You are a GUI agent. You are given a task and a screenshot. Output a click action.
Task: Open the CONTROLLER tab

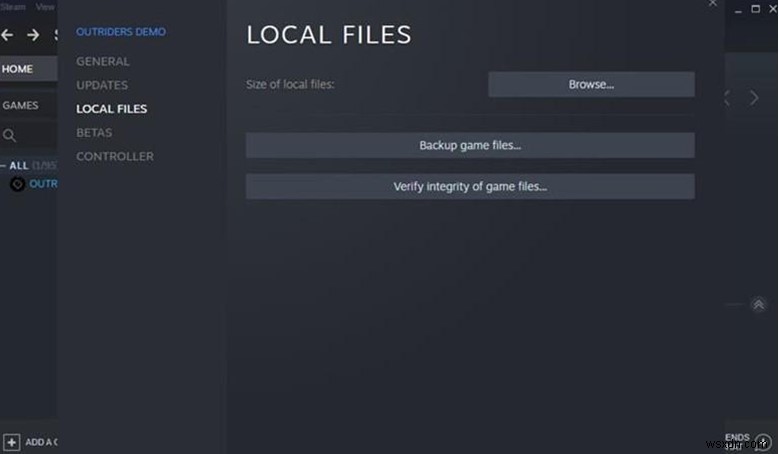click(115, 156)
